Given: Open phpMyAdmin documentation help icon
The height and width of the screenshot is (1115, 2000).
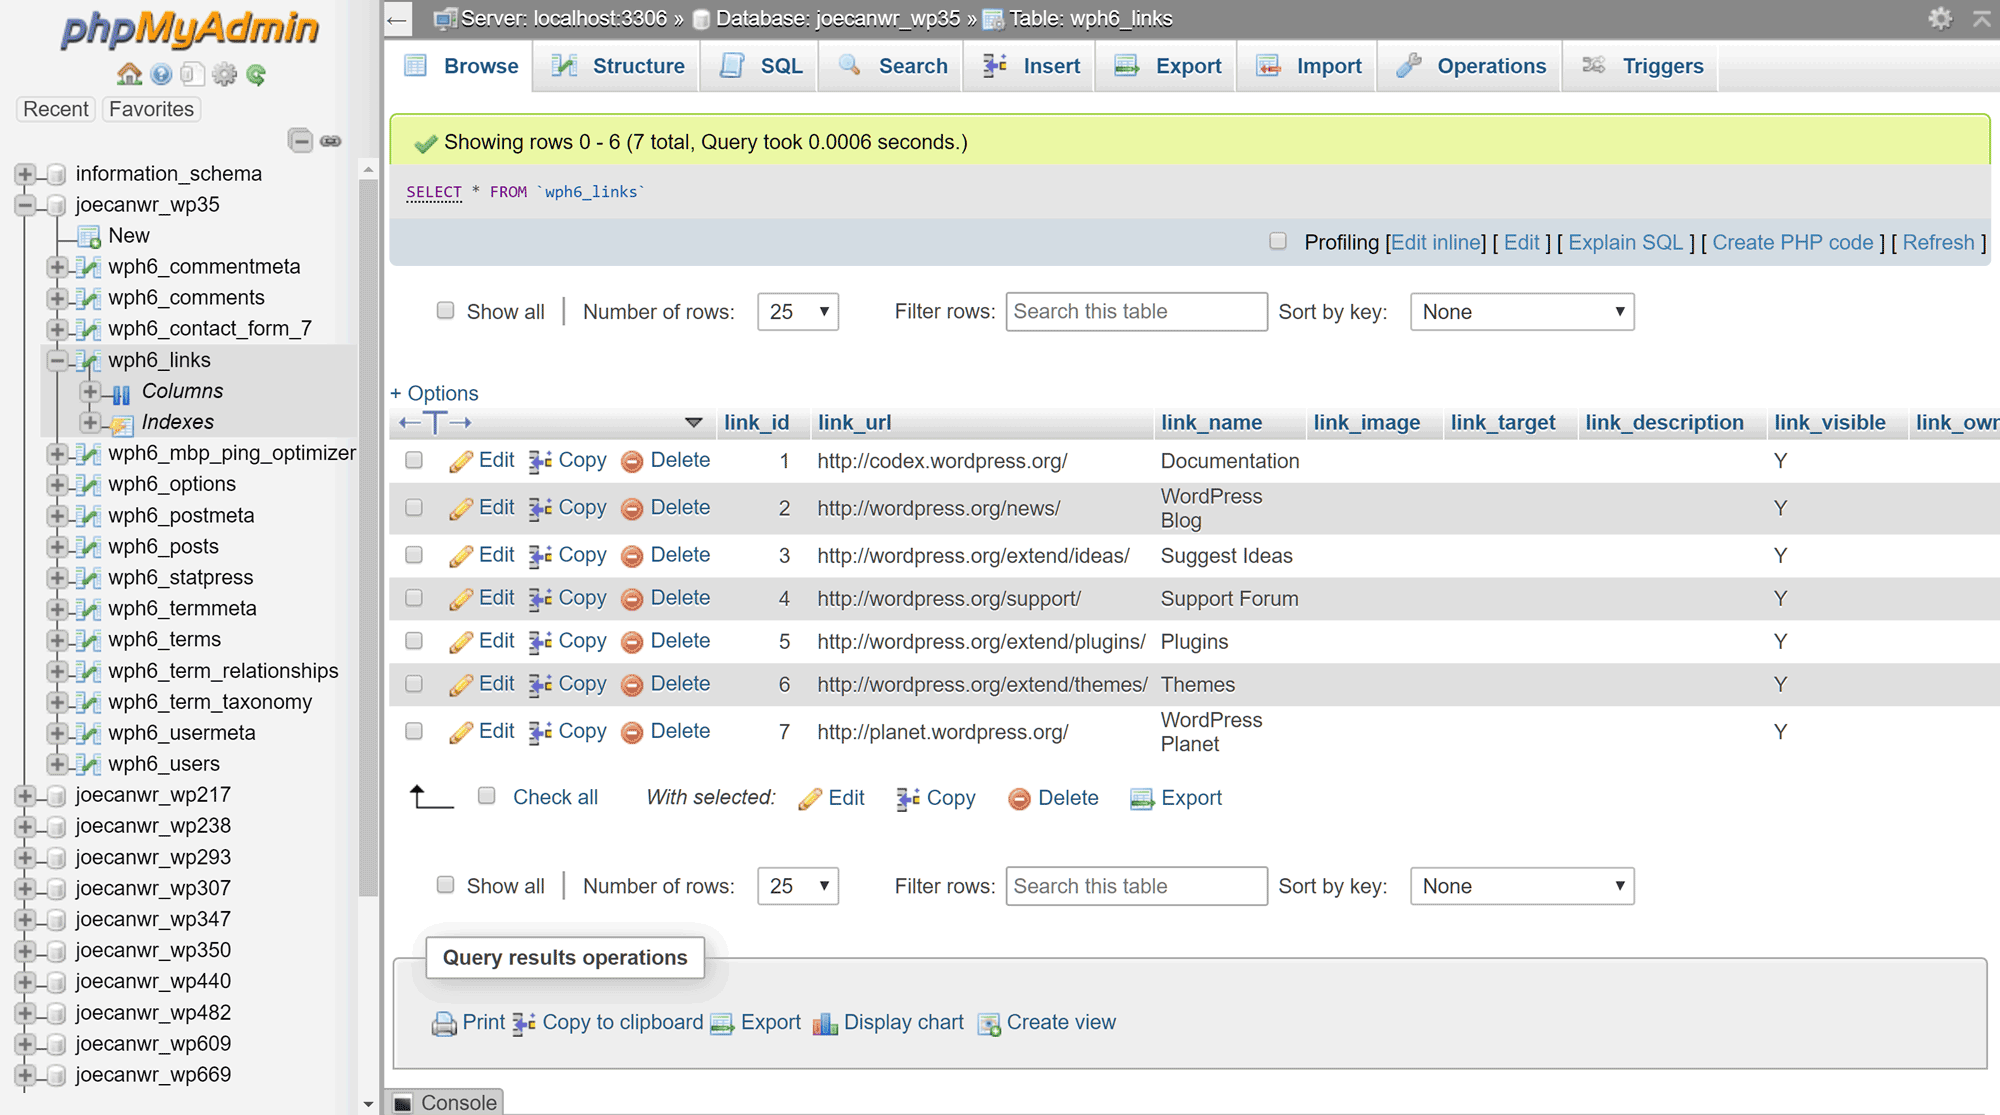Looking at the screenshot, I should pyautogui.click(x=161, y=74).
